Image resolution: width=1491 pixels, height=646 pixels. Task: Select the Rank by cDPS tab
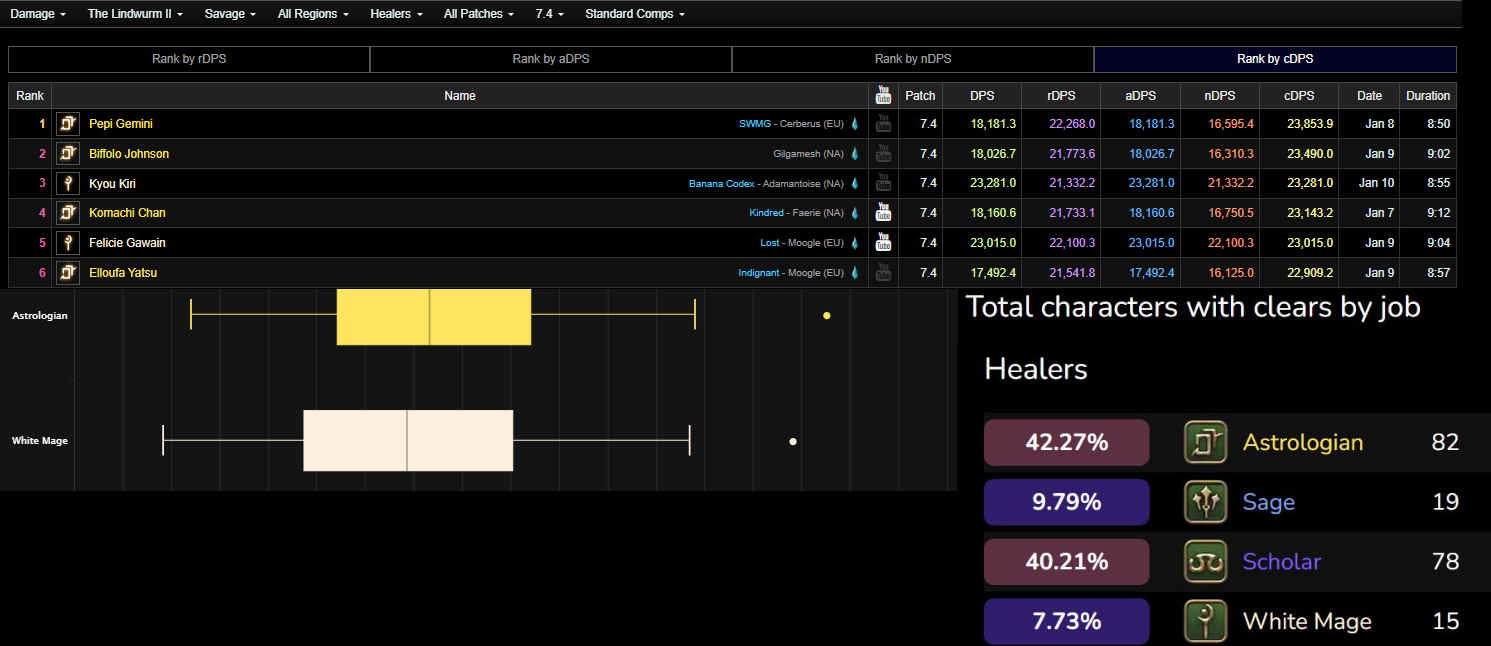click(x=1275, y=59)
